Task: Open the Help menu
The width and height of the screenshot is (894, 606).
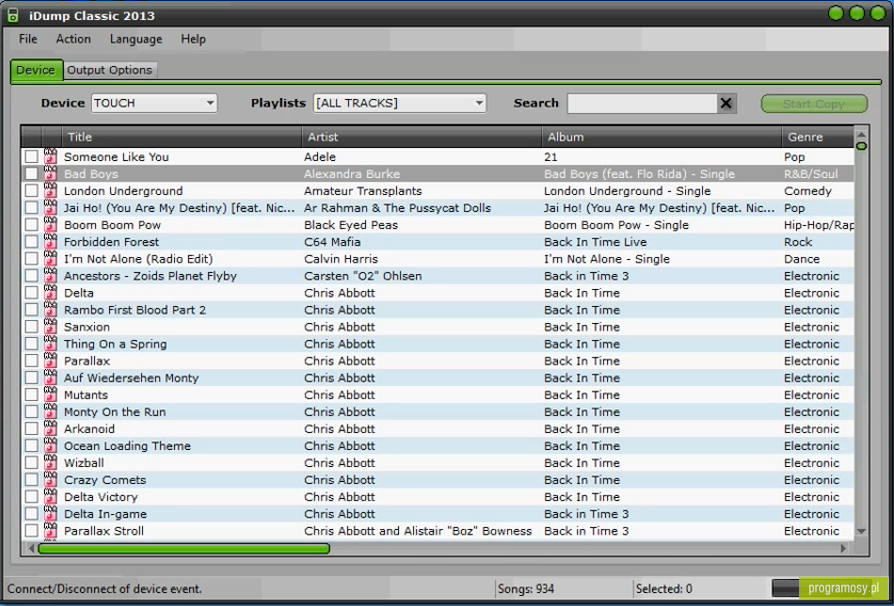Action: (x=193, y=39)
